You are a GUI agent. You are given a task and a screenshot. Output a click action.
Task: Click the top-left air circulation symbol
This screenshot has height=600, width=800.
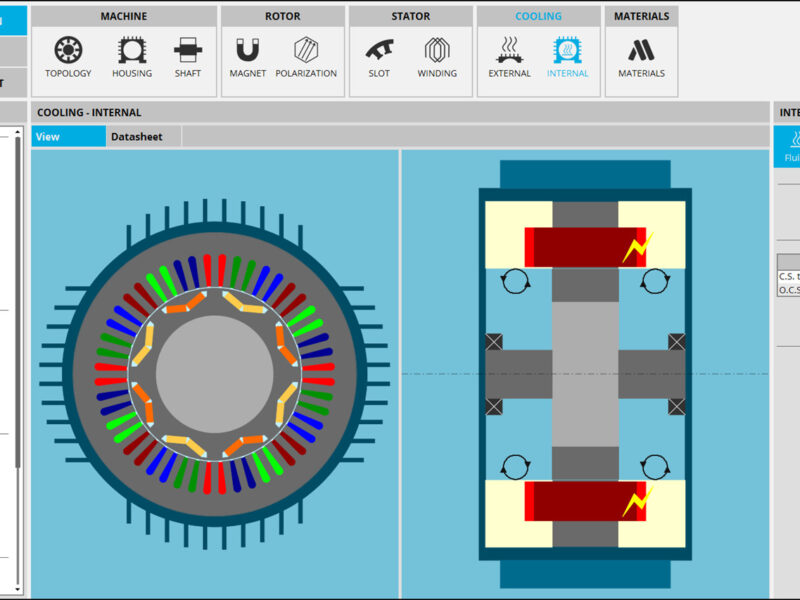click(x=515, y=281)
